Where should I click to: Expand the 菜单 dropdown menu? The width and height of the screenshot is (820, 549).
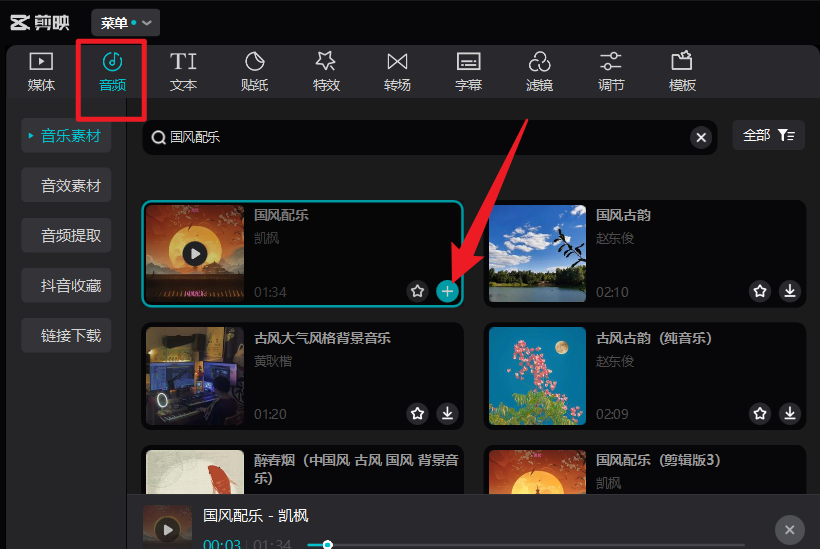(126, 22)
